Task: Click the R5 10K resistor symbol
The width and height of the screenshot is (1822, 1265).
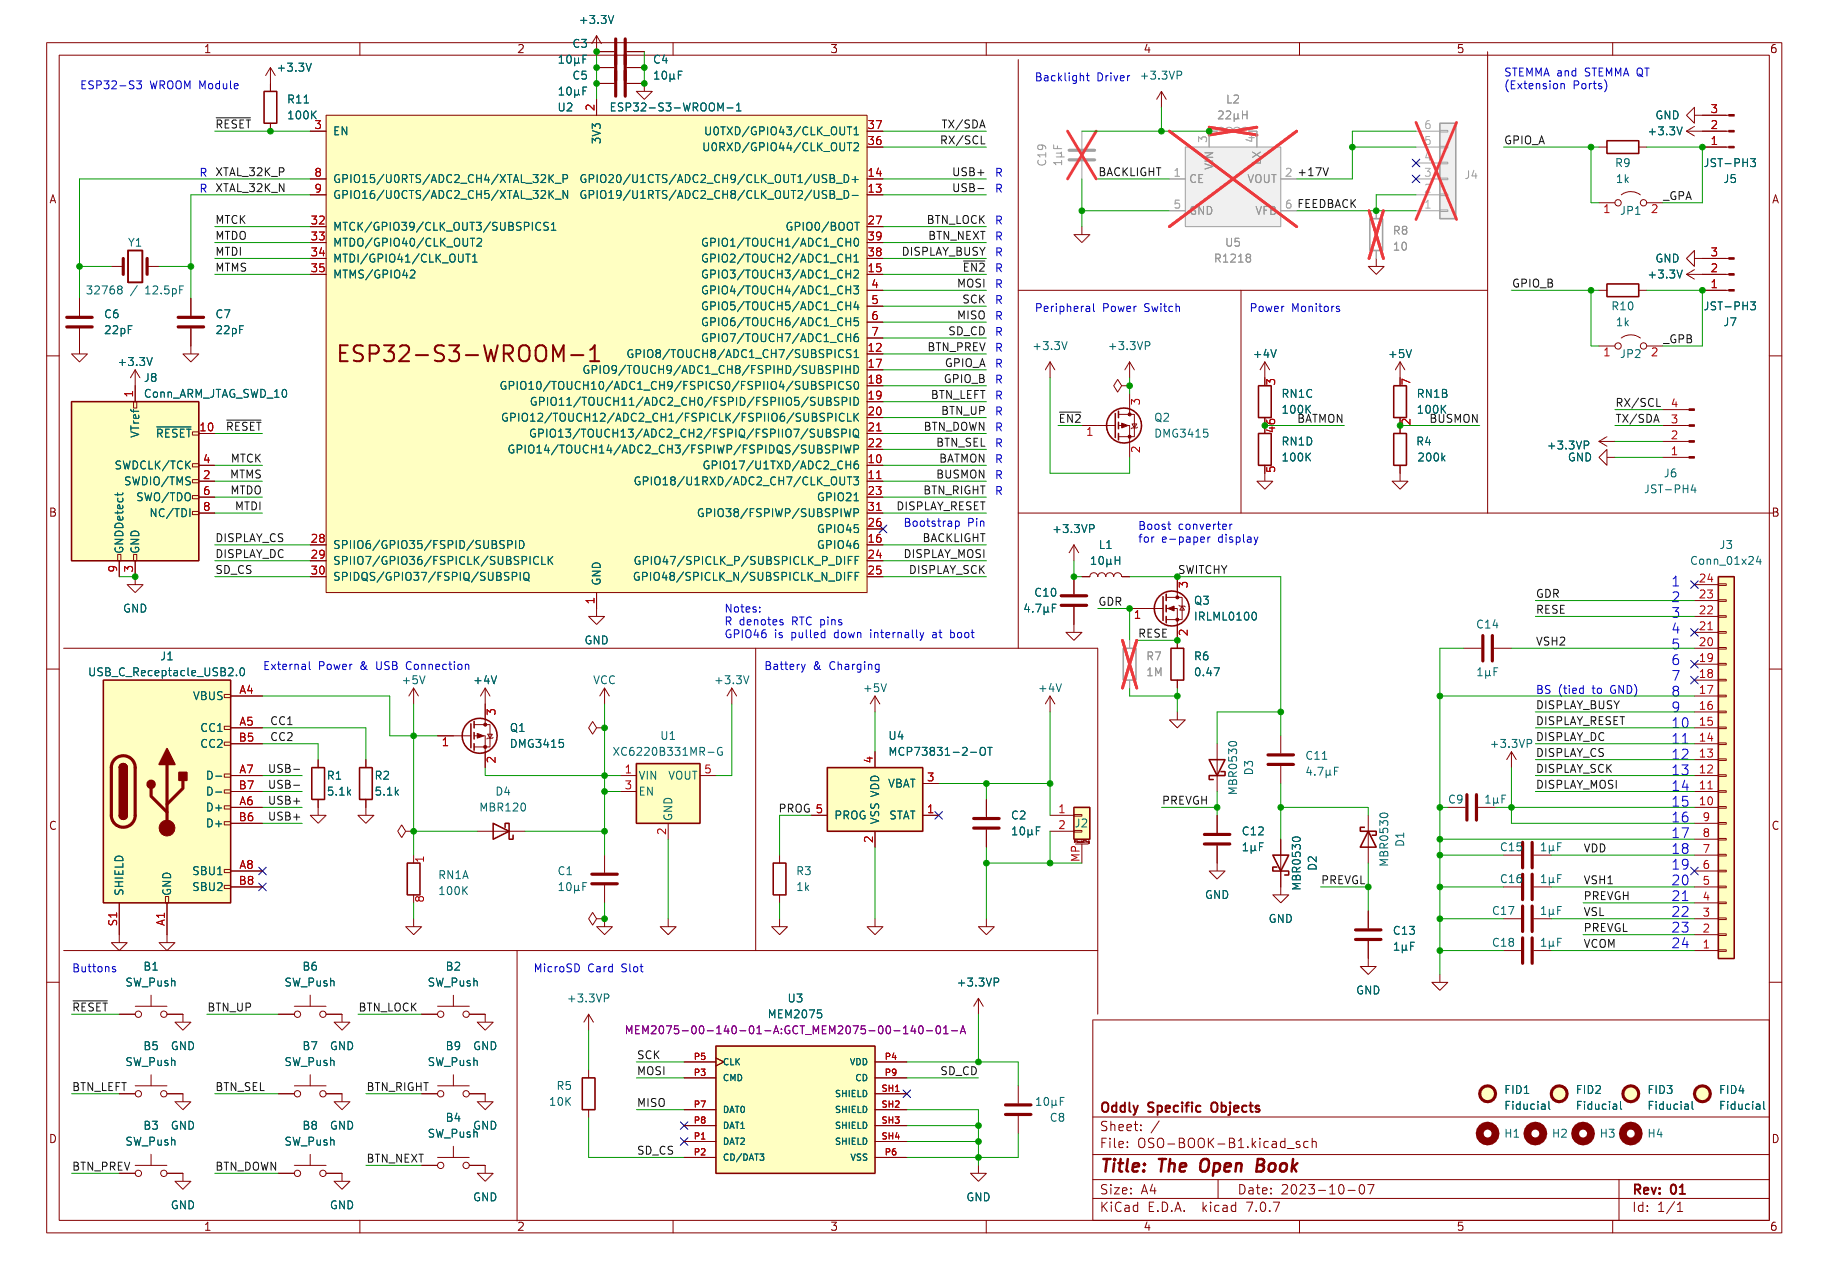Action: tap(588, 1093)
